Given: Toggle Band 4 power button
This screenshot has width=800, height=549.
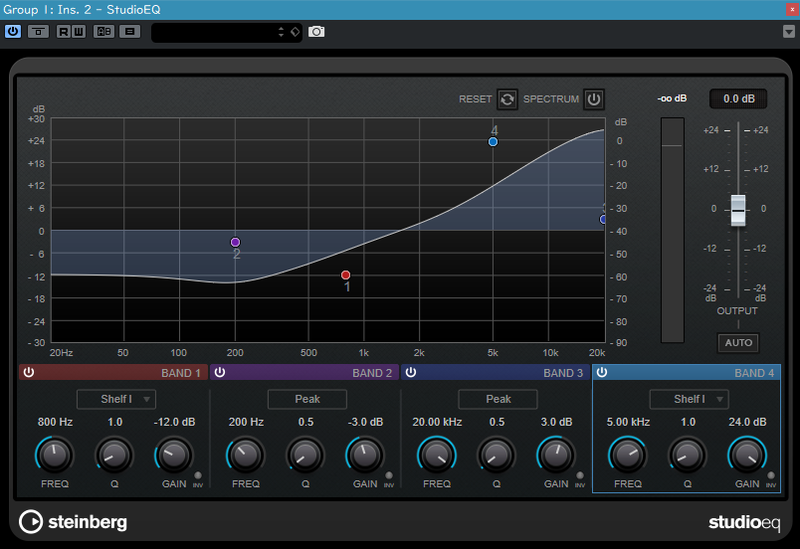Looking at the screenshot, I should click(x=602, y=372).
